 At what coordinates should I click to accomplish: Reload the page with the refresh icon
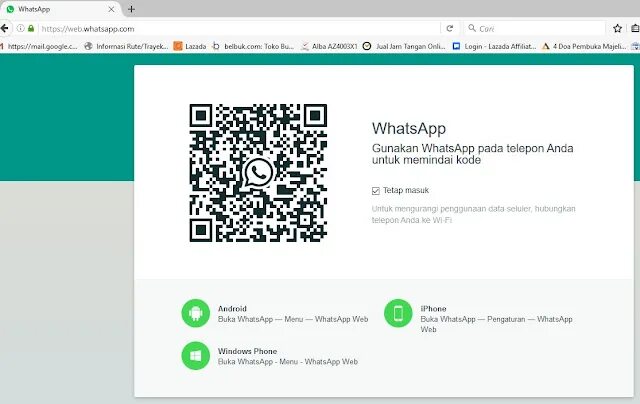click(450, 29)
